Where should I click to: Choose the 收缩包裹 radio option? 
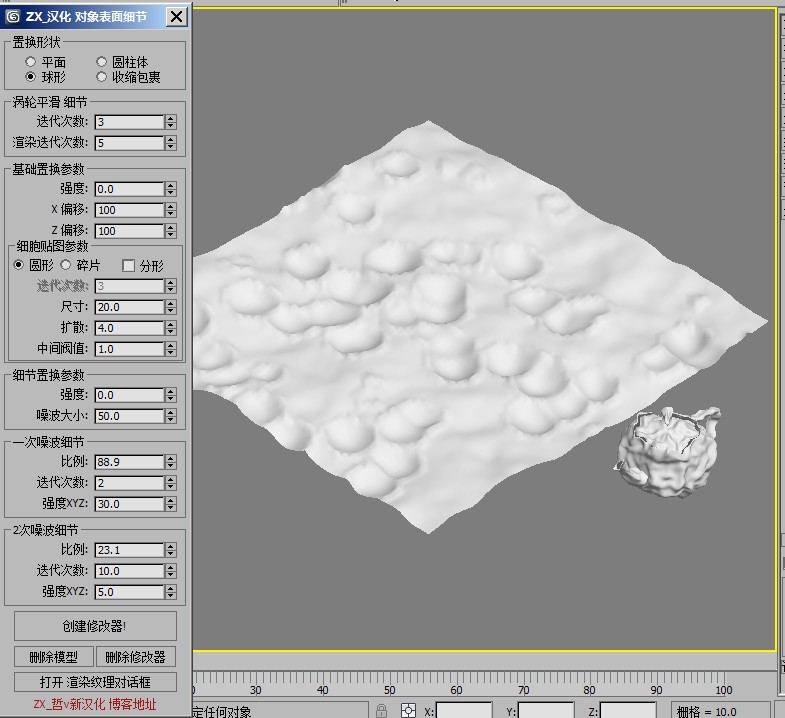click(102, 77)
